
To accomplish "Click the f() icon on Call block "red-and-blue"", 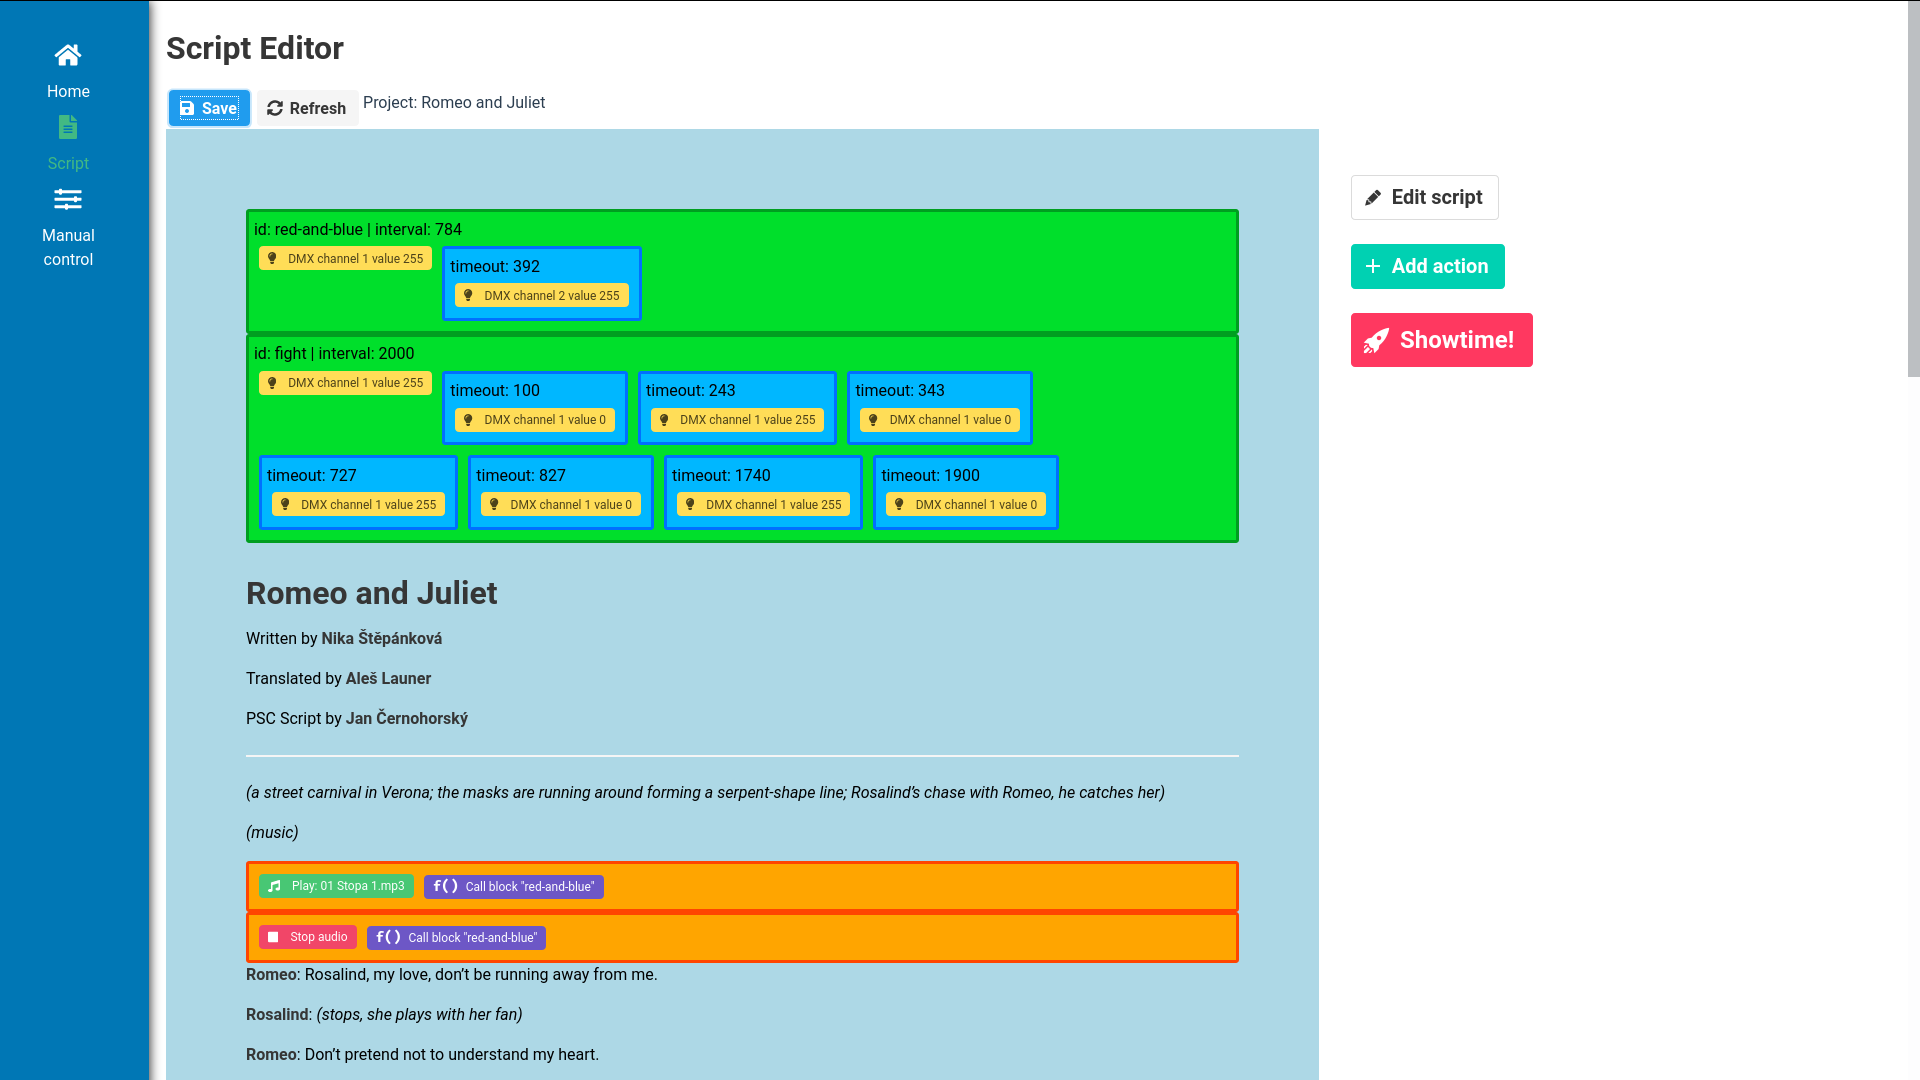I will point(444,886).
